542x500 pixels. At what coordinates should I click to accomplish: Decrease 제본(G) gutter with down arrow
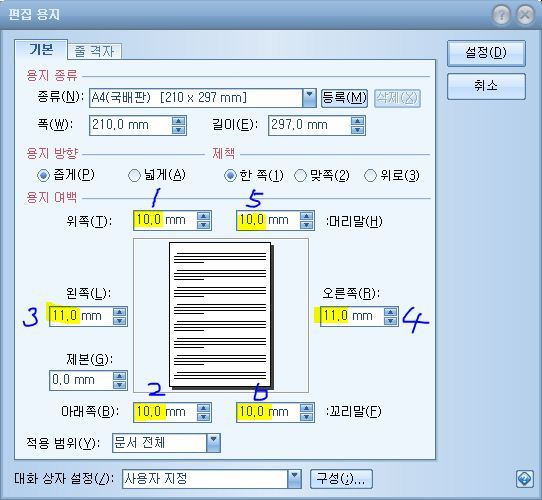[x=120, y=385]
